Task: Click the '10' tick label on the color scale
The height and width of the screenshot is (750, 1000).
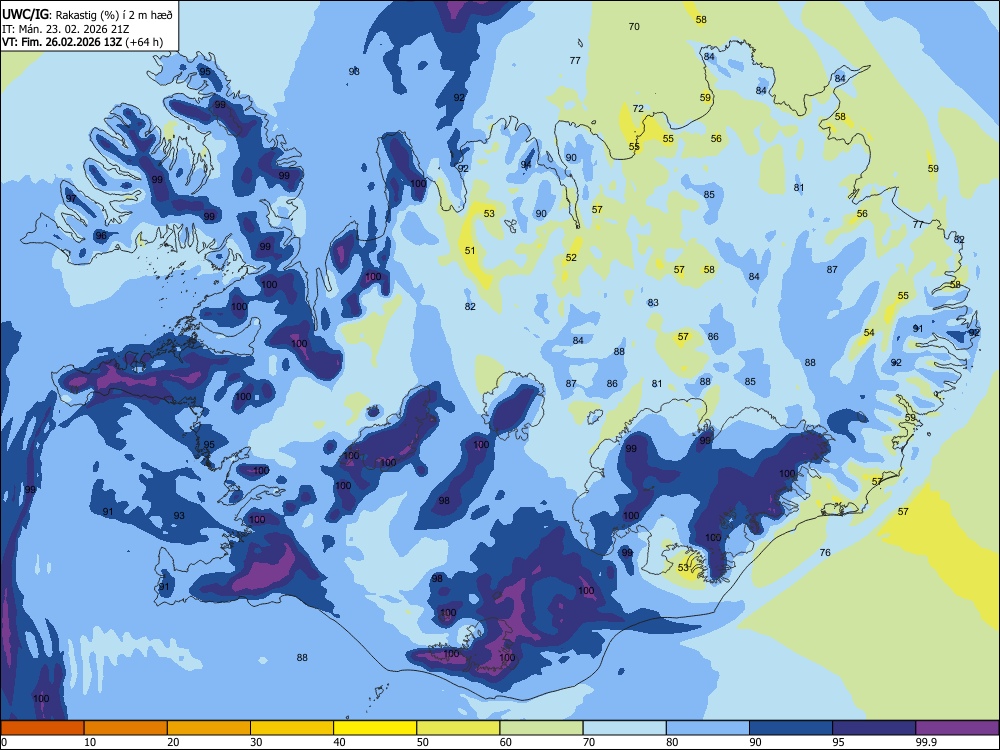Action: [x=90, y=742]
